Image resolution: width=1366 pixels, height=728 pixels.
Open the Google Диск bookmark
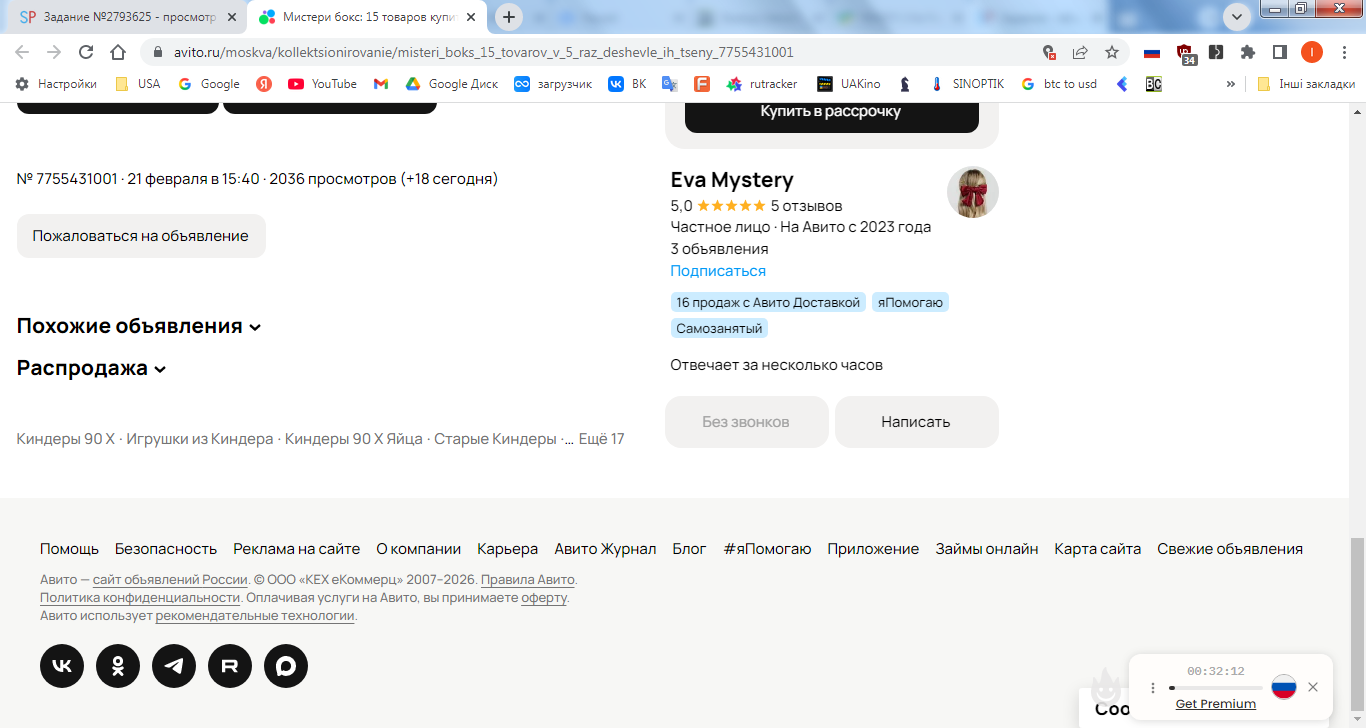[452, 84]
